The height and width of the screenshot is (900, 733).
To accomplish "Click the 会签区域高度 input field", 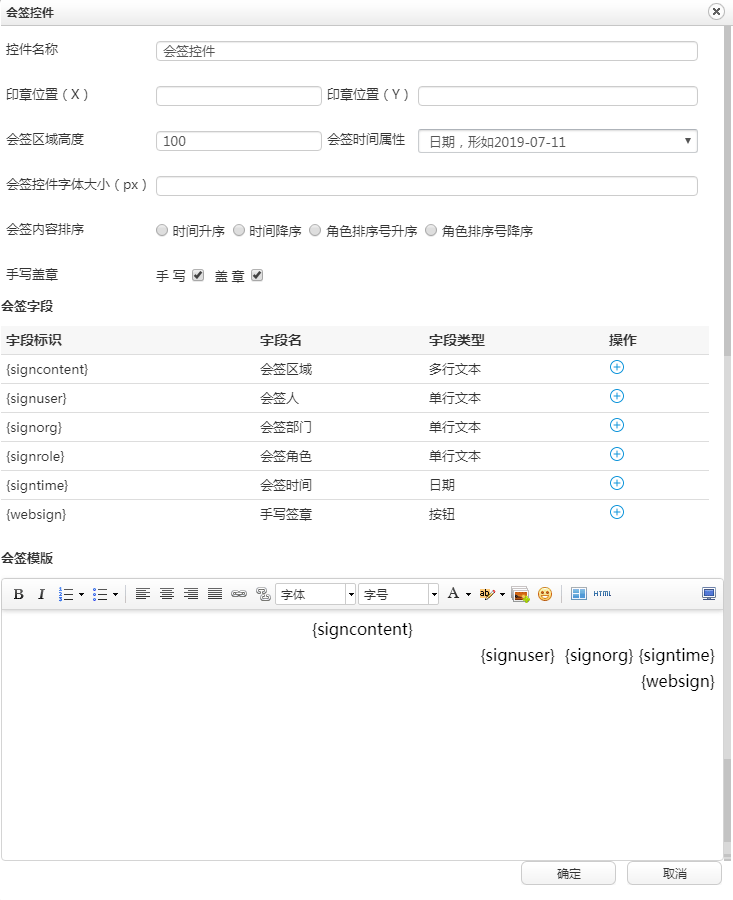I will pos(238,141).
